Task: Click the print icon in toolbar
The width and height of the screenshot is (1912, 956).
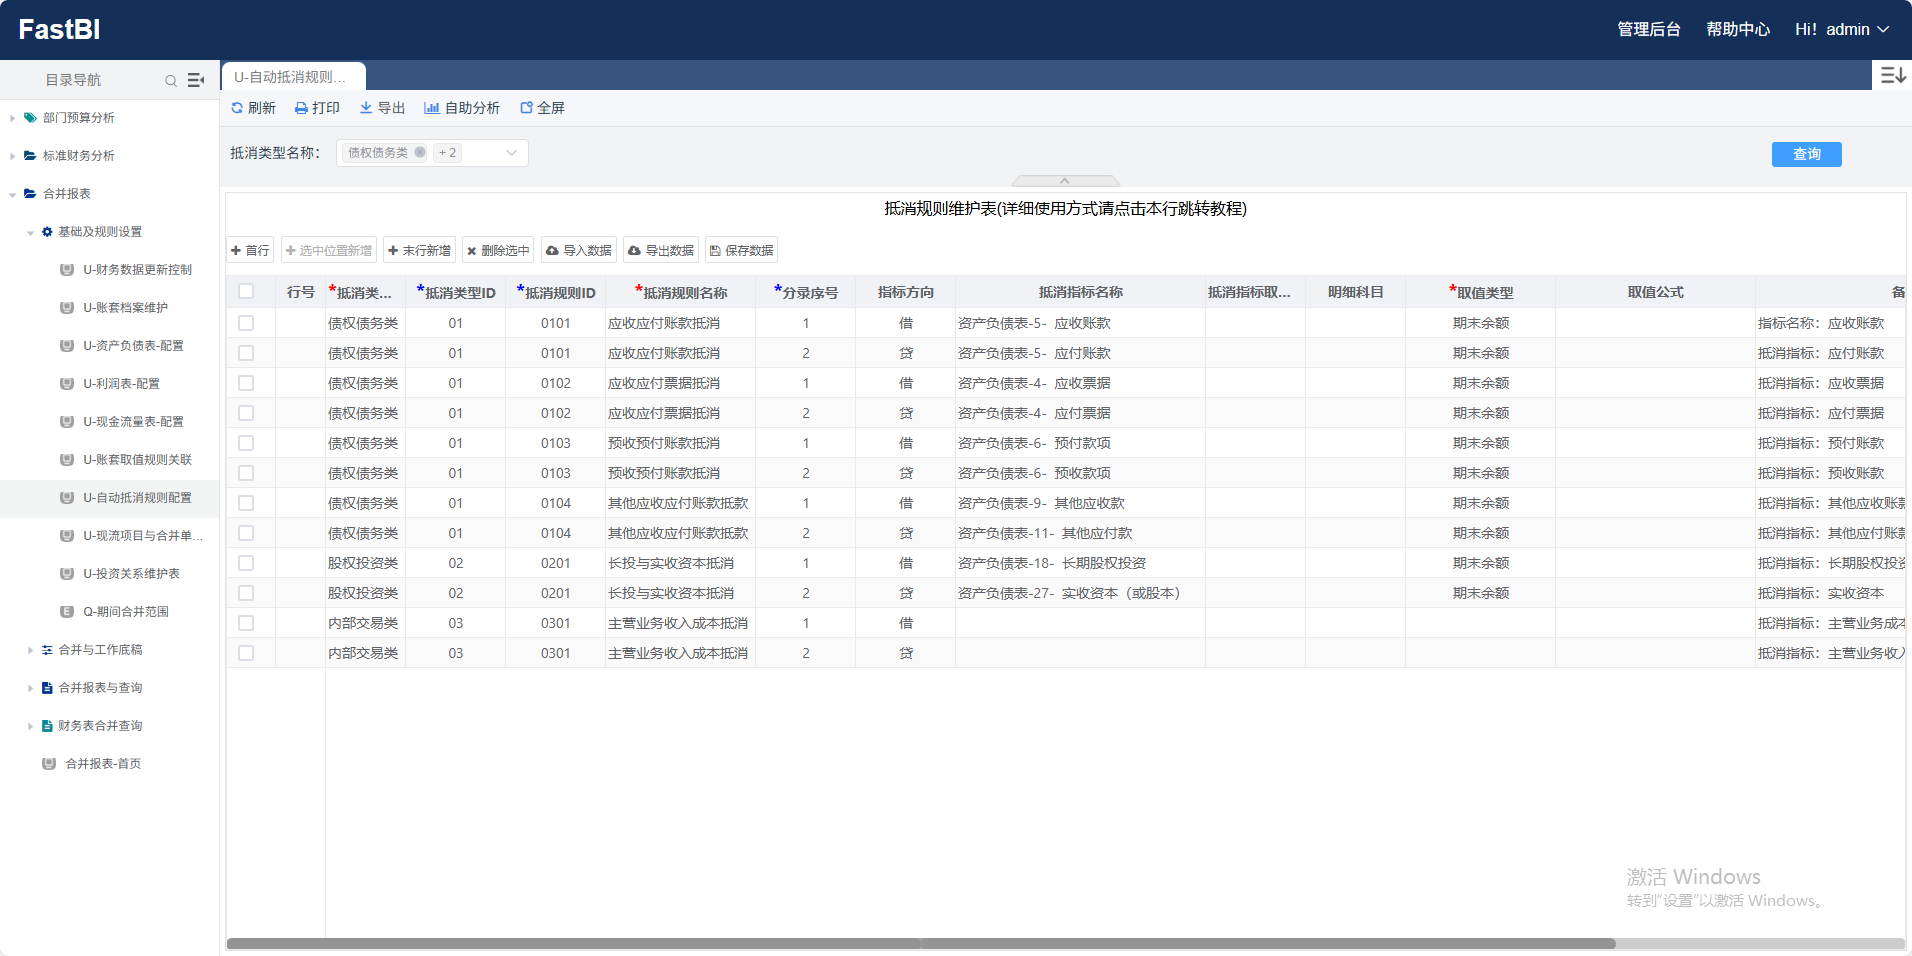Action: tap(301, 108)
